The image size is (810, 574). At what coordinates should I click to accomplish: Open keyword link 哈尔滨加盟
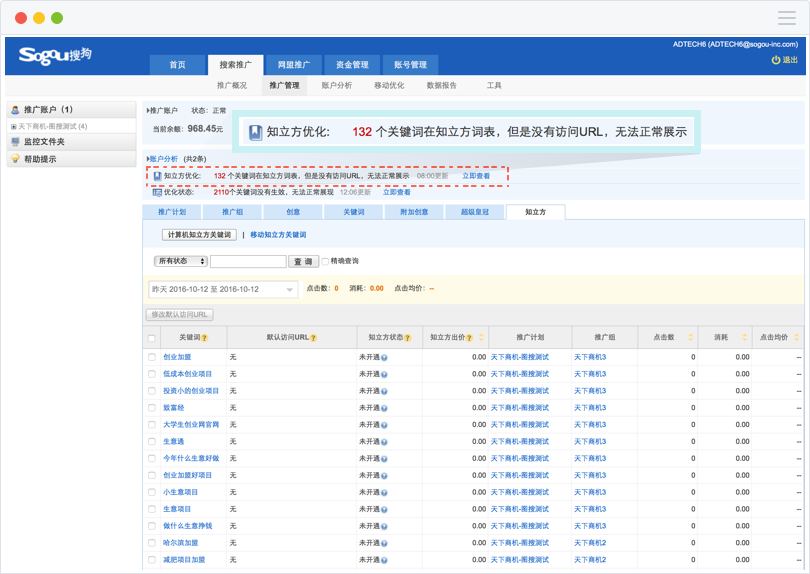coord(181,542)
